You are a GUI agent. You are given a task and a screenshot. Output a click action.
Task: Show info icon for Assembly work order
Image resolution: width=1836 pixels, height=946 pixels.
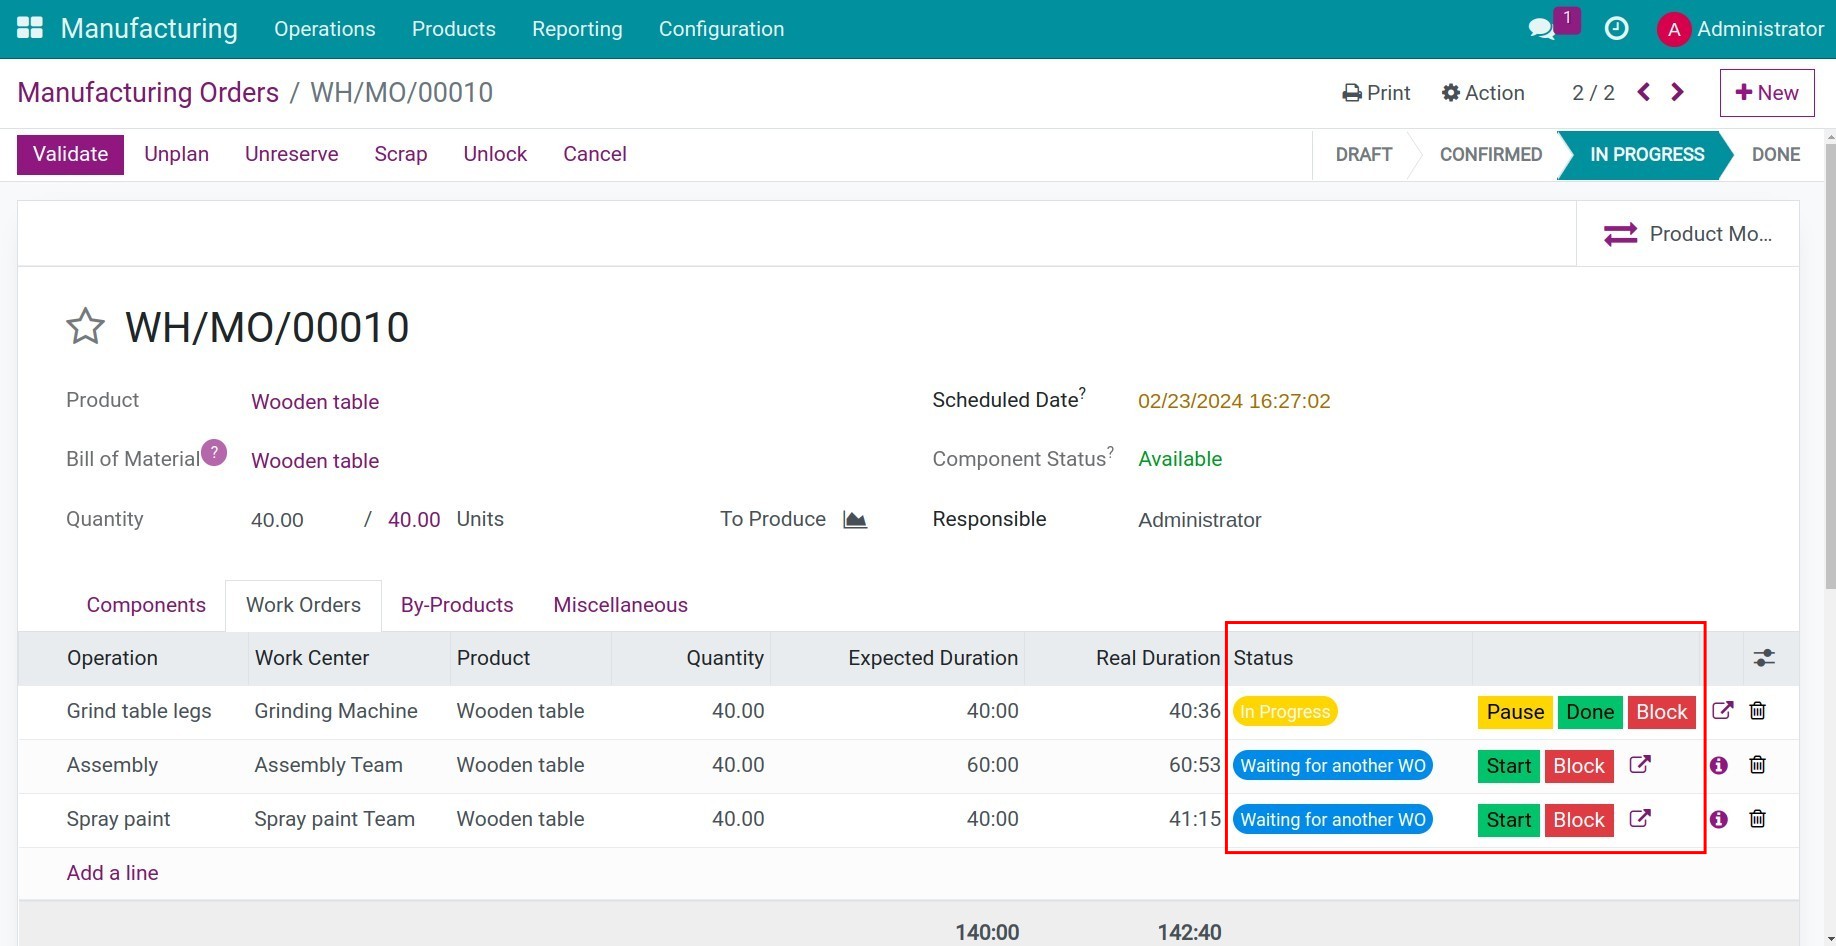click(x=1719, y=765)
